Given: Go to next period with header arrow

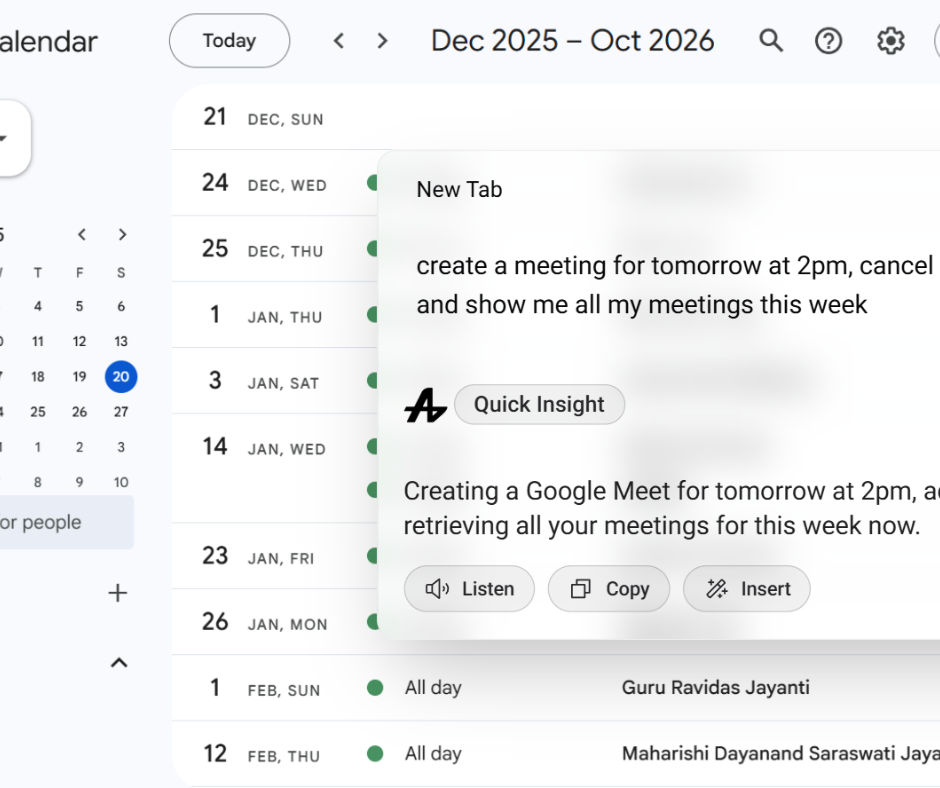Looking at the screenshot, I should (382, 41).
